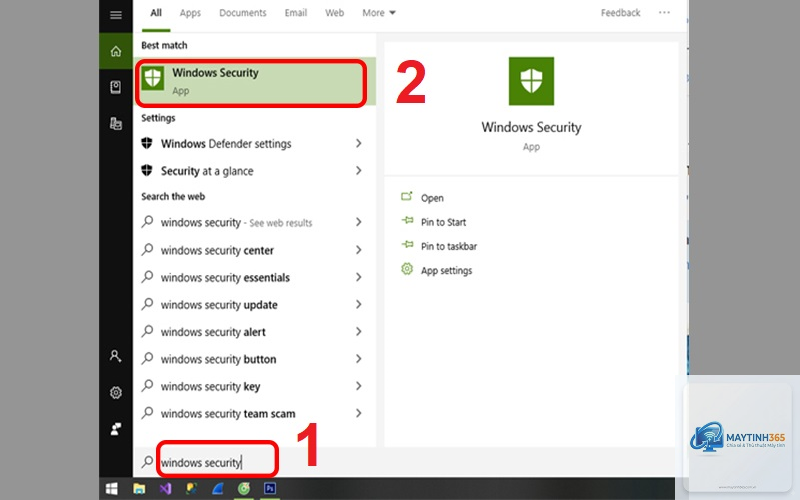
Task: Switch to the Documents tab
Action: (x=243, y=13)
